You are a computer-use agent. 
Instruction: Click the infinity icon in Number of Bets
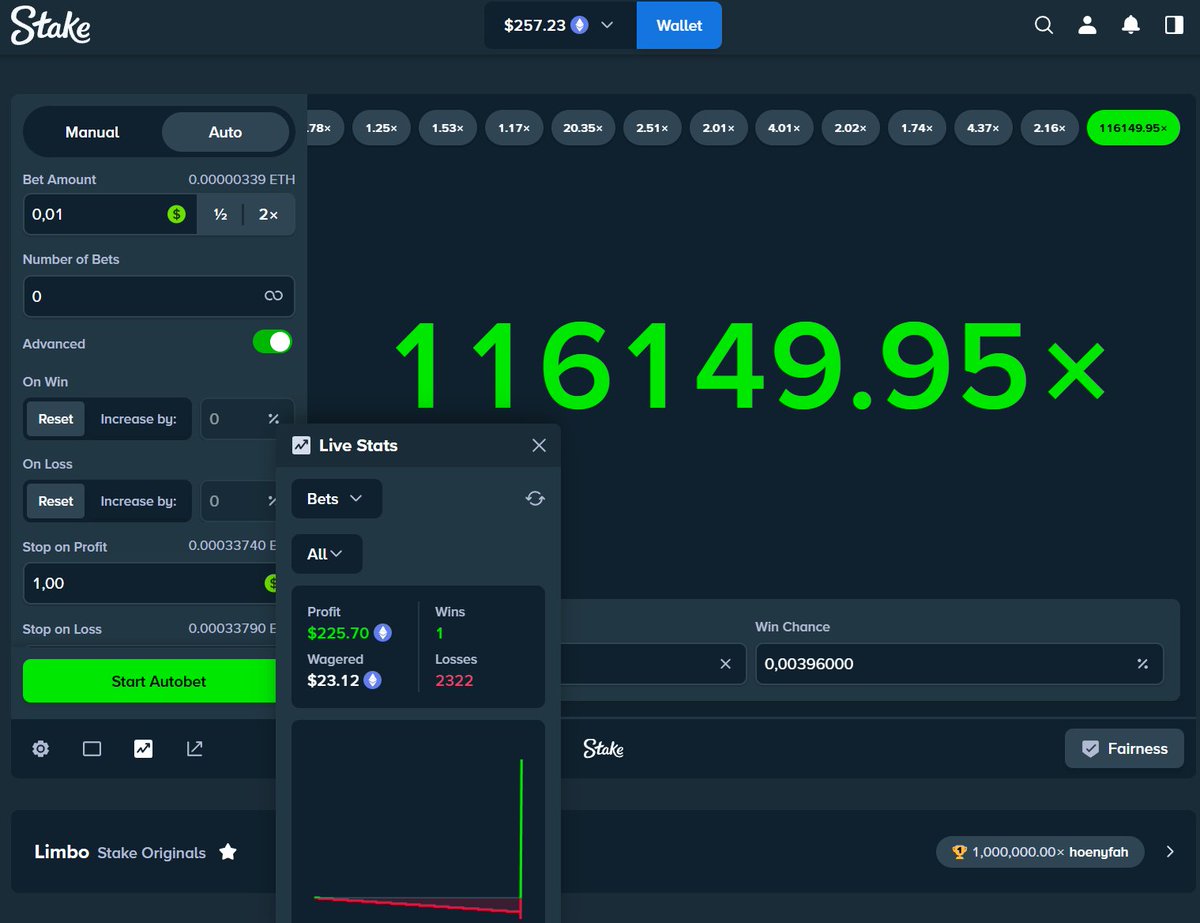pyautogui.click(x=273, y=296)
